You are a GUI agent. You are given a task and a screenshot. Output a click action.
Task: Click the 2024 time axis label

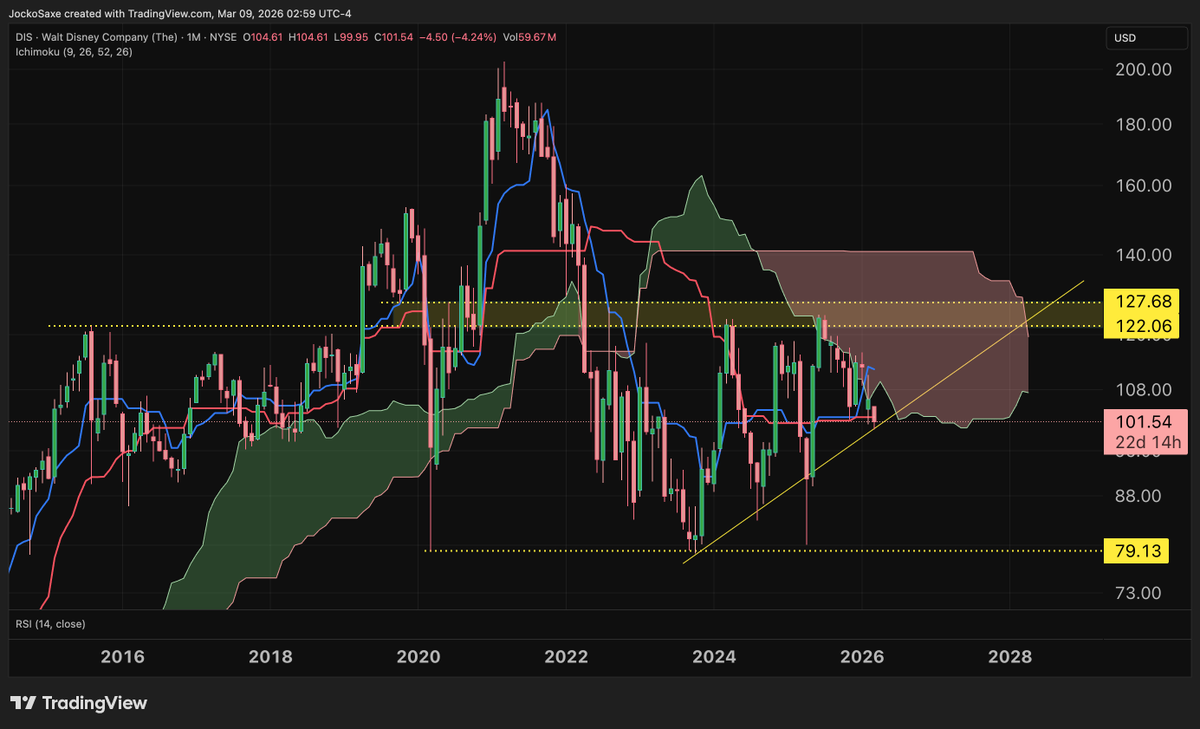pos(714,657)
